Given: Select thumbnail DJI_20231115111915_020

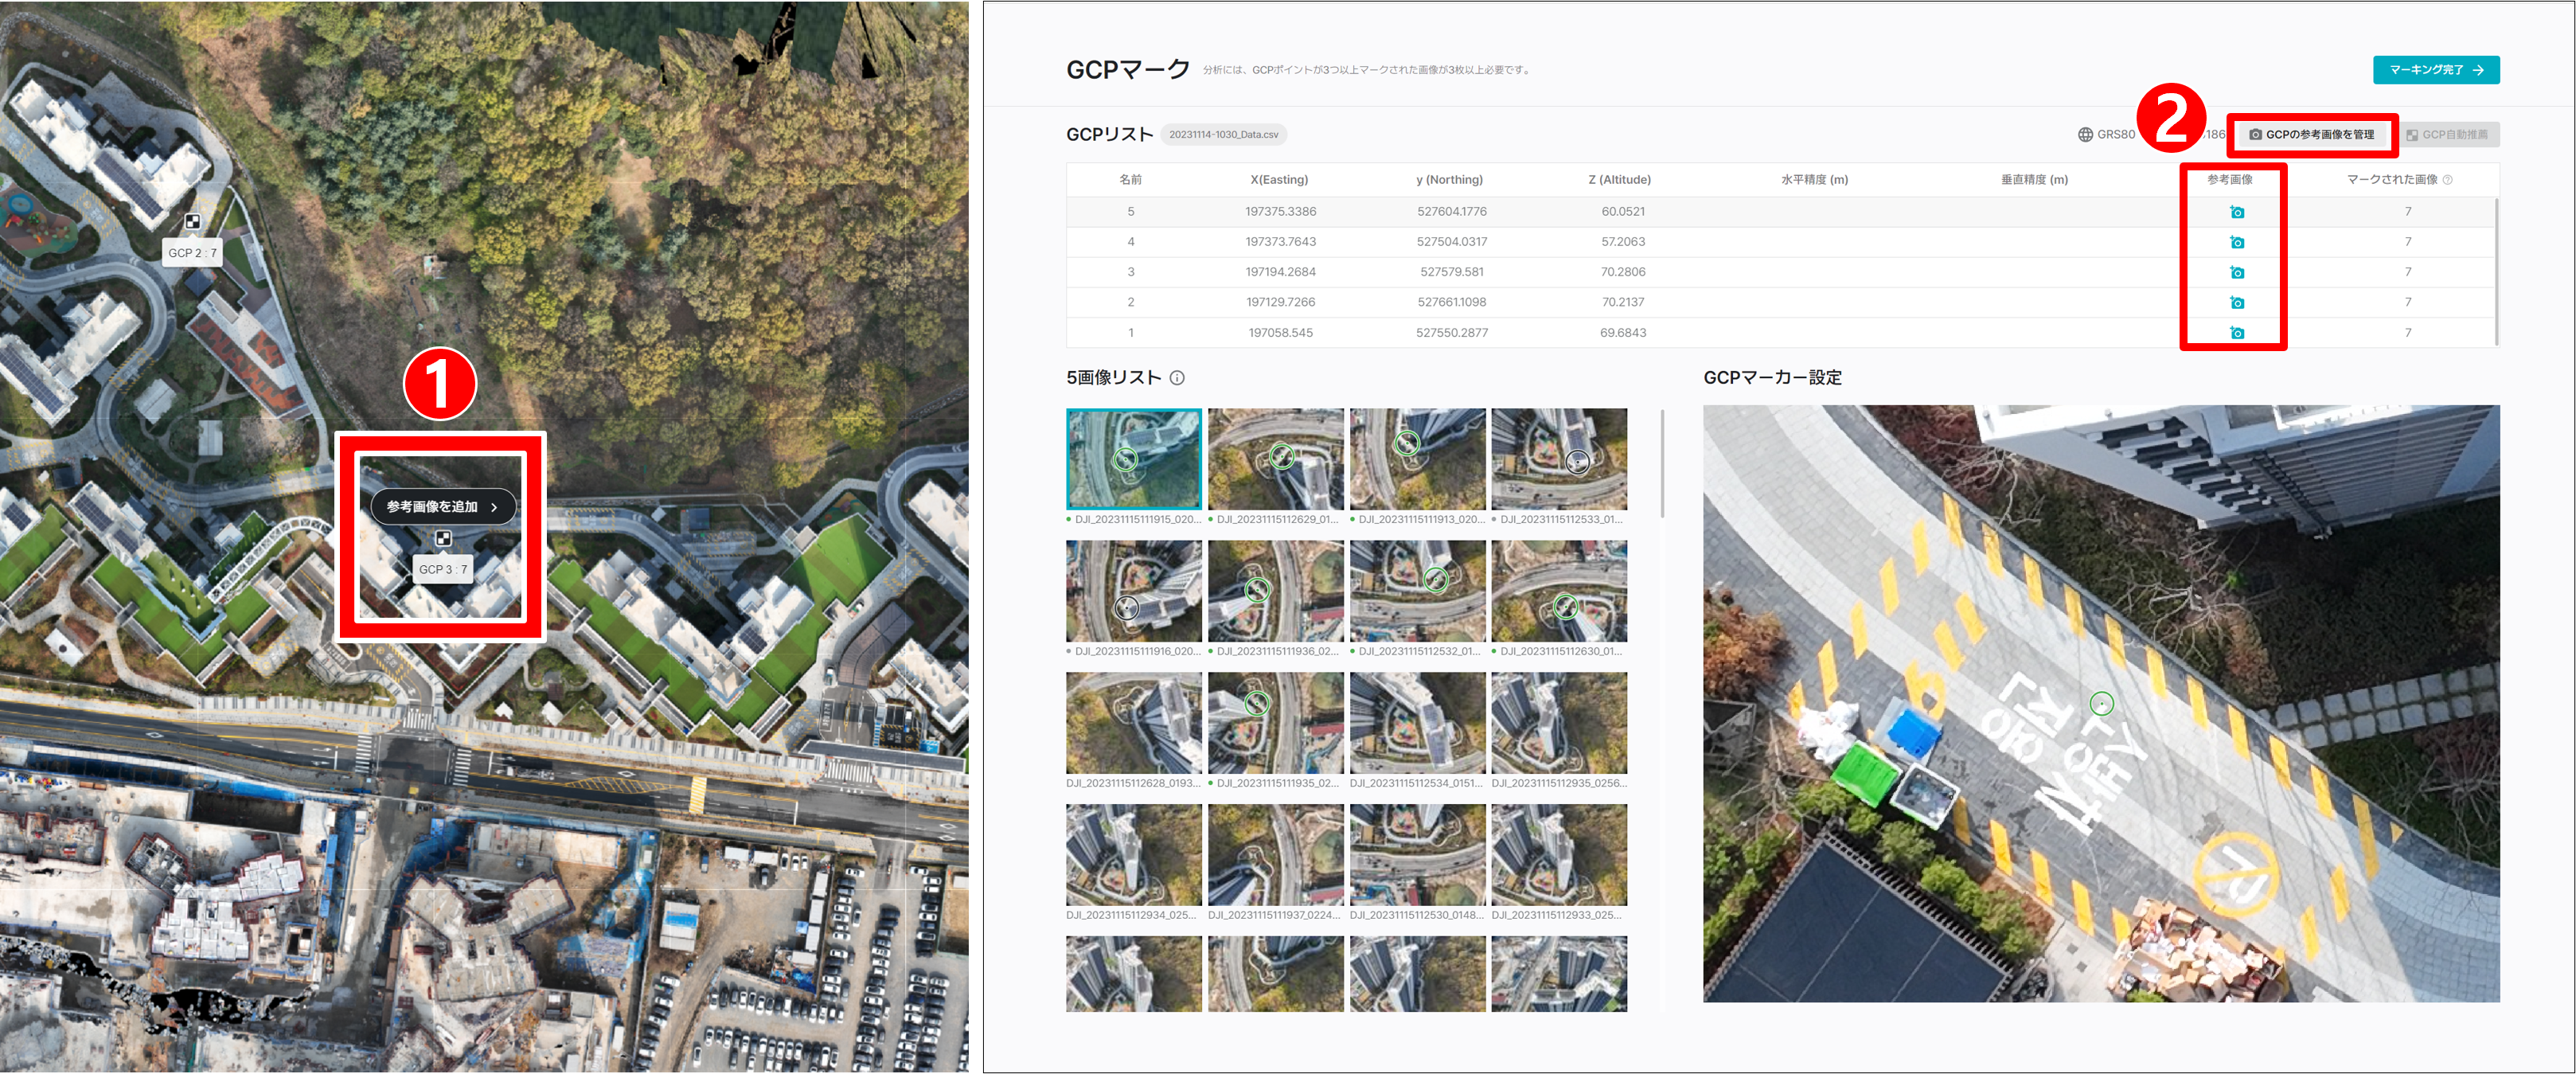Looking at the screenshot, I should pyautogui.click(x=1133, y=459).
